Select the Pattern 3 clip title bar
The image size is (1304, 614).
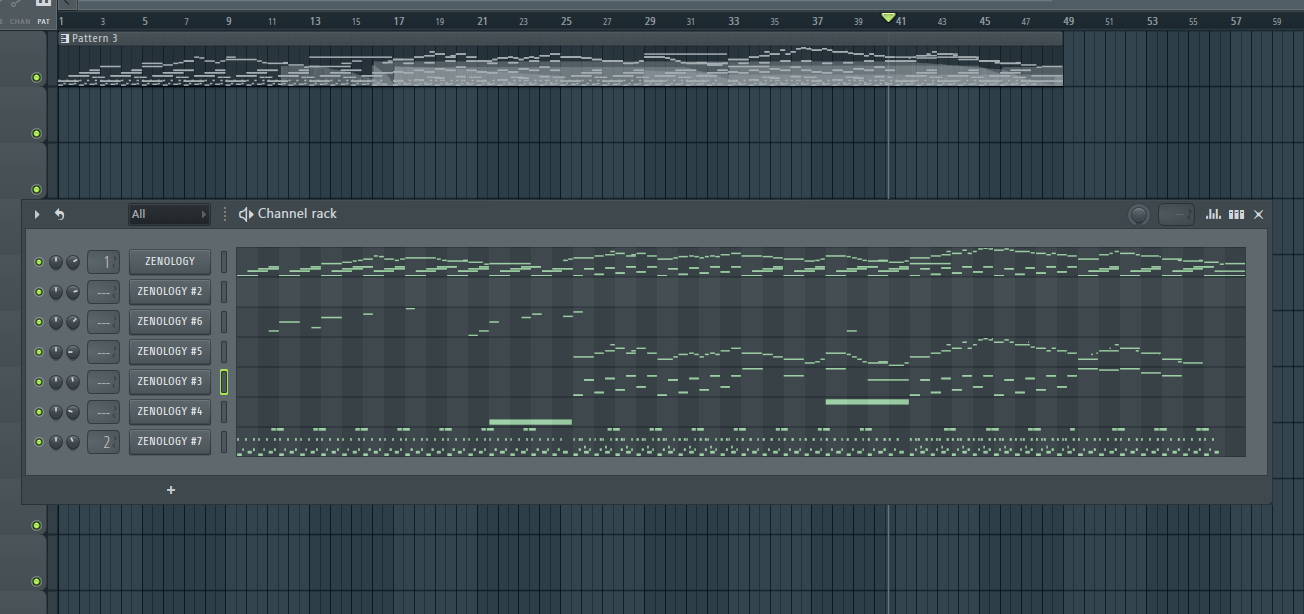point(560,38)
